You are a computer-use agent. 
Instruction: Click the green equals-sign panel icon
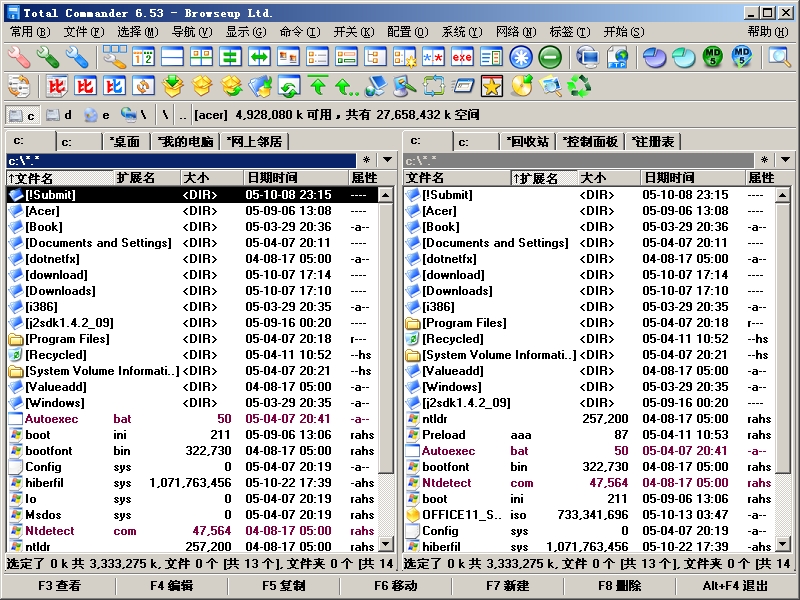(230, 57)
